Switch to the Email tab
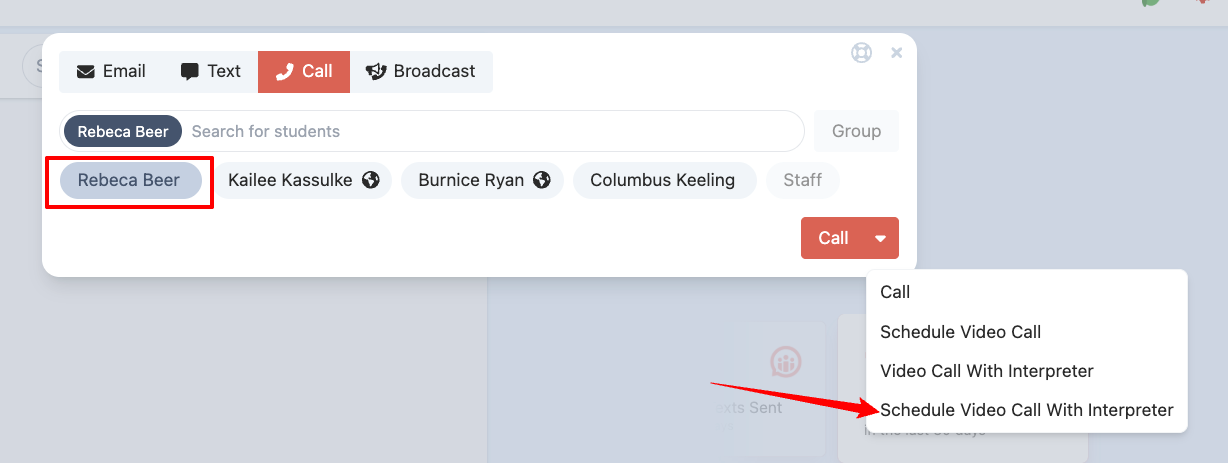Screen dimensions: 1228x463 pyautogui.click(x=111, y=71)
